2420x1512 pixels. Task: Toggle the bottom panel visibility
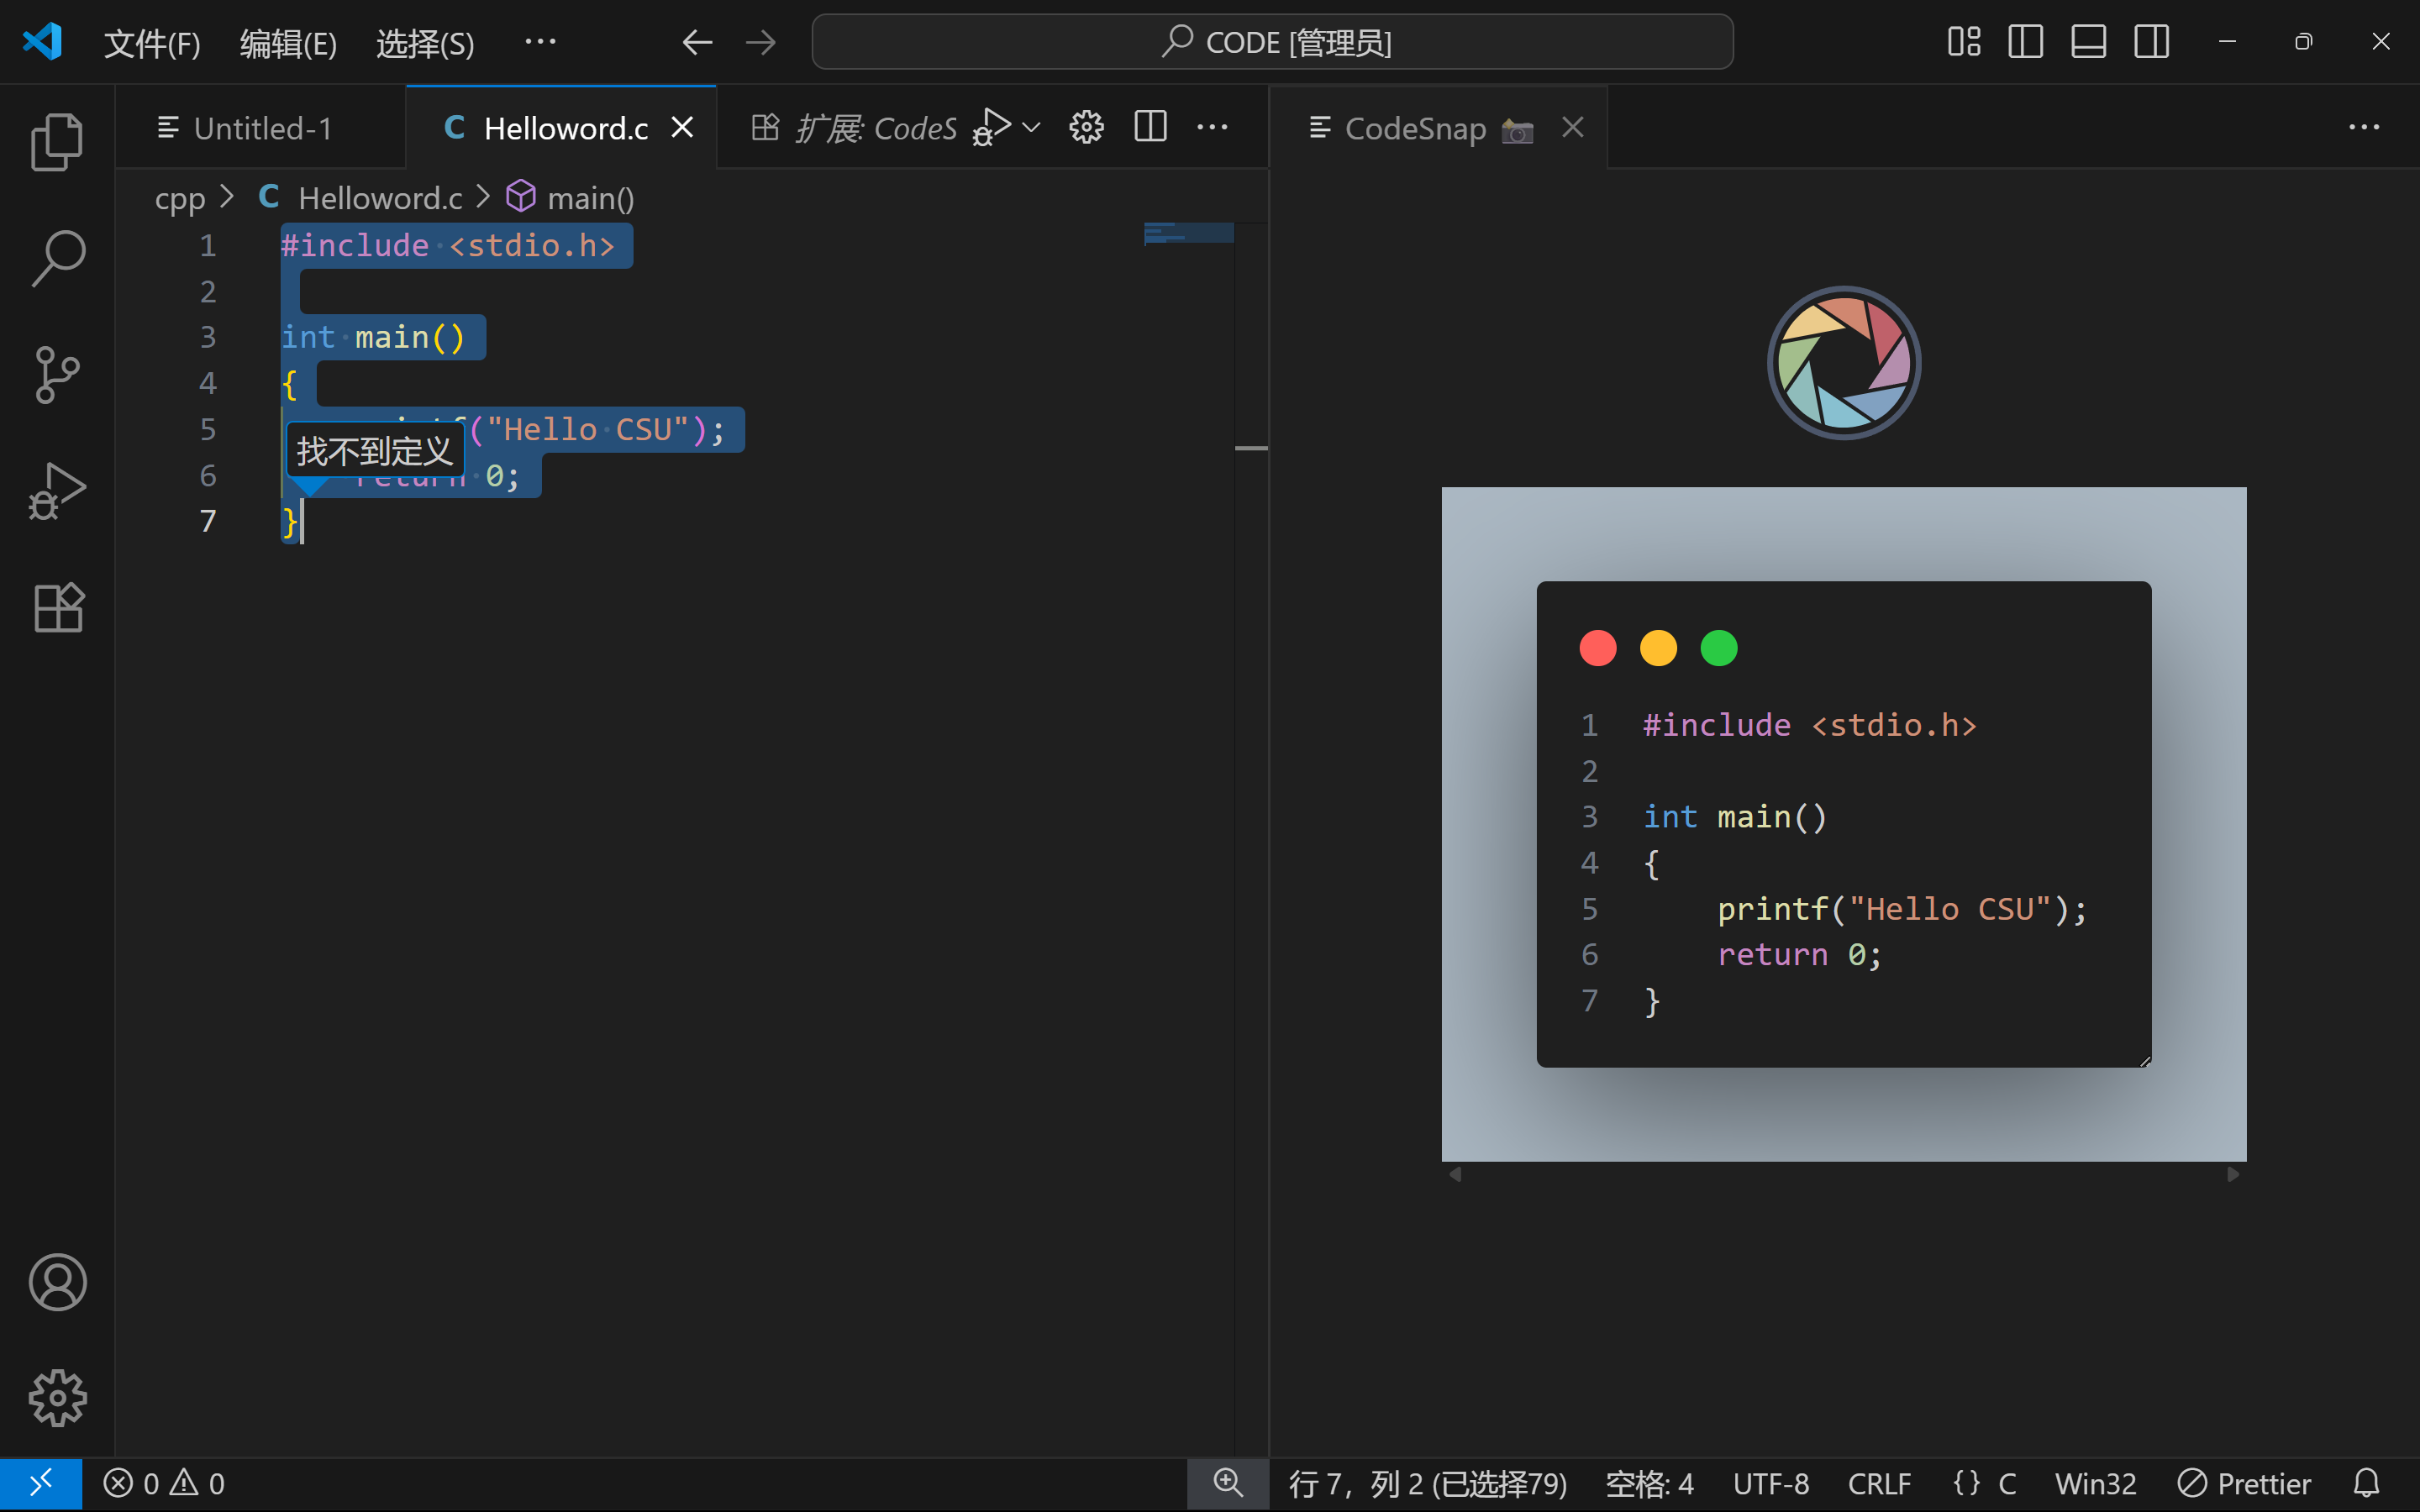pyautogui.click(x=2088, y=42)
